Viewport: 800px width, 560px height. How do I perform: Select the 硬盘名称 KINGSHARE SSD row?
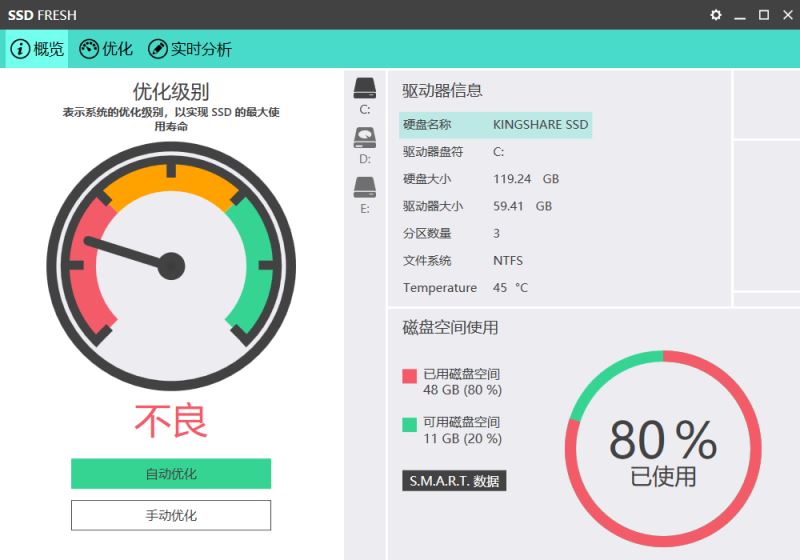click(495, 125)
